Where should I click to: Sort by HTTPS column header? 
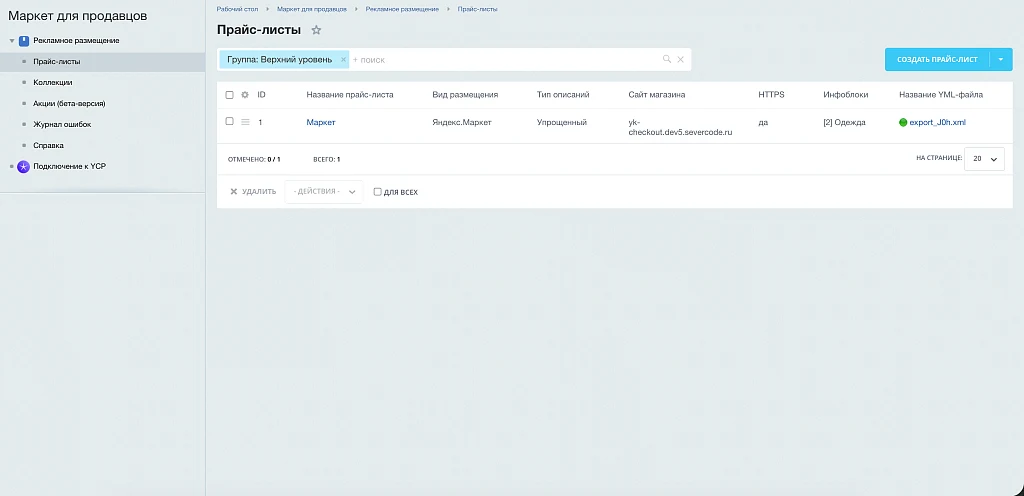[x=771, y=95]
